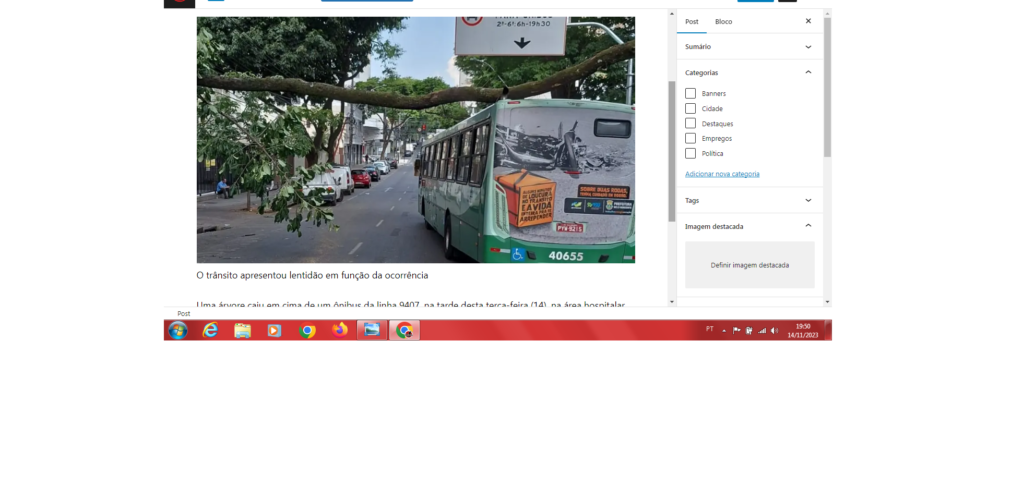Tick the Banners category checkbox
Screen dimensions: 1024x487
[690, 93]
